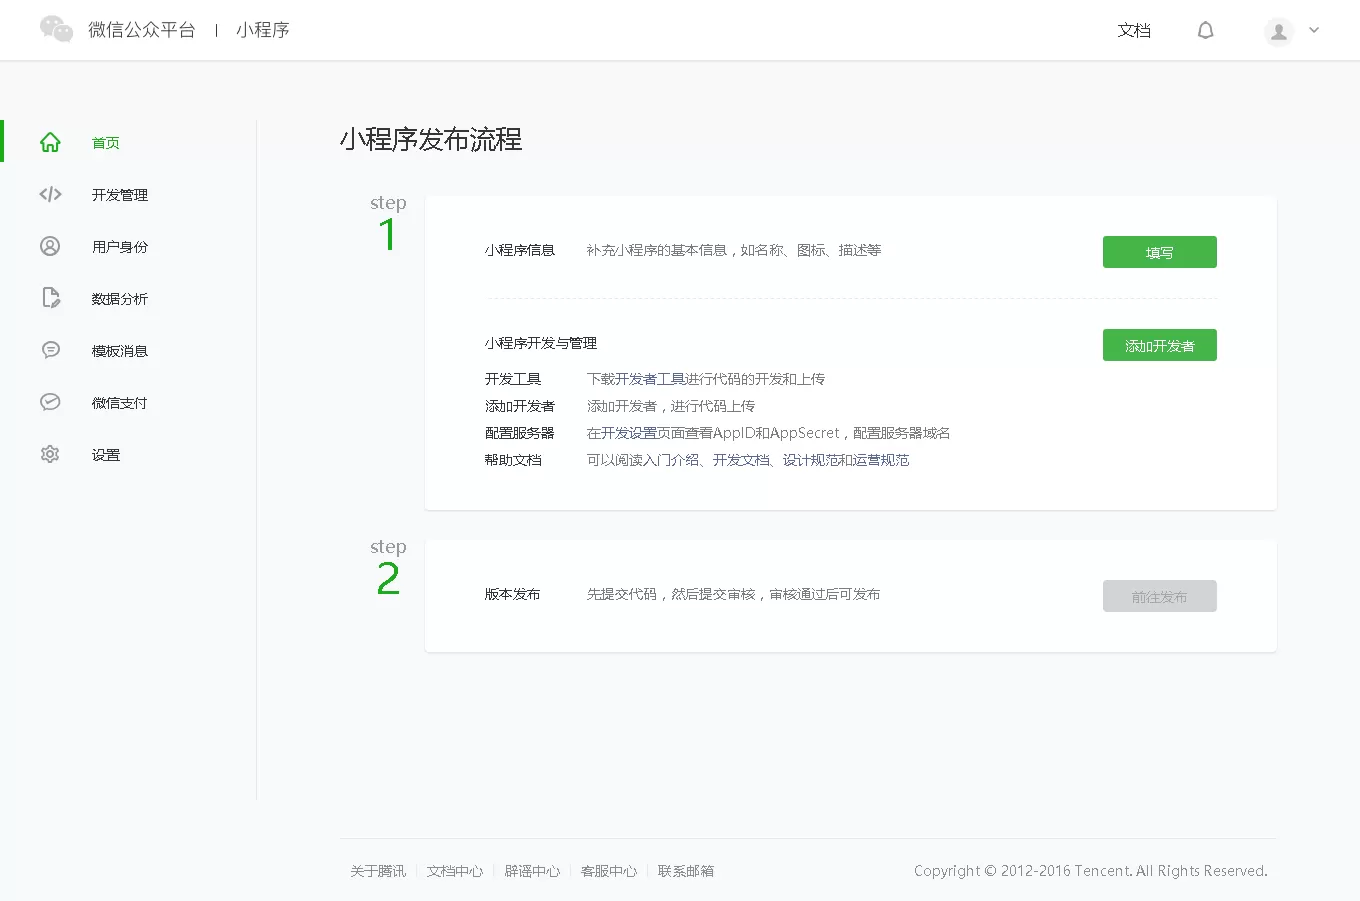Click the greyed 前往发布 button

click(x=1160, y=596)
